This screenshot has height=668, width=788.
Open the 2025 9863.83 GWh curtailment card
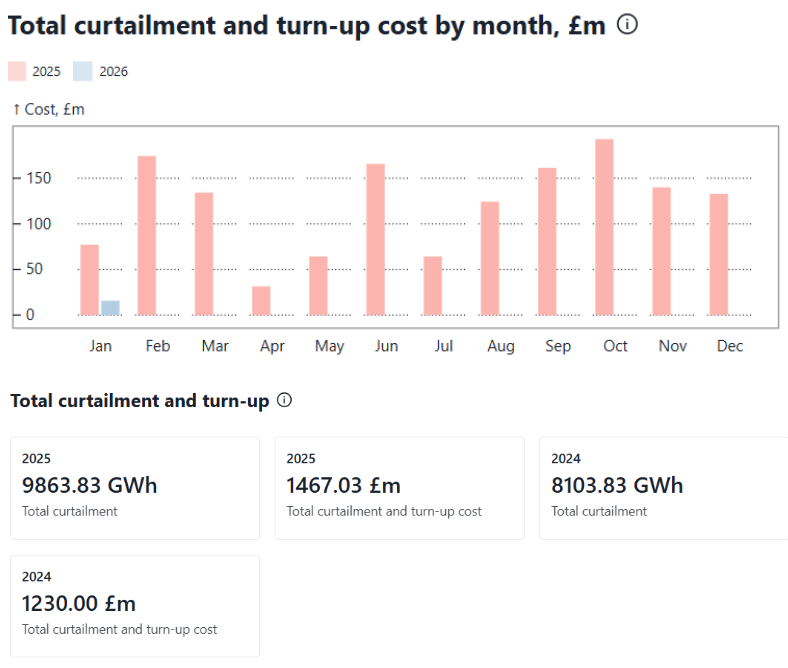[135, 488]
